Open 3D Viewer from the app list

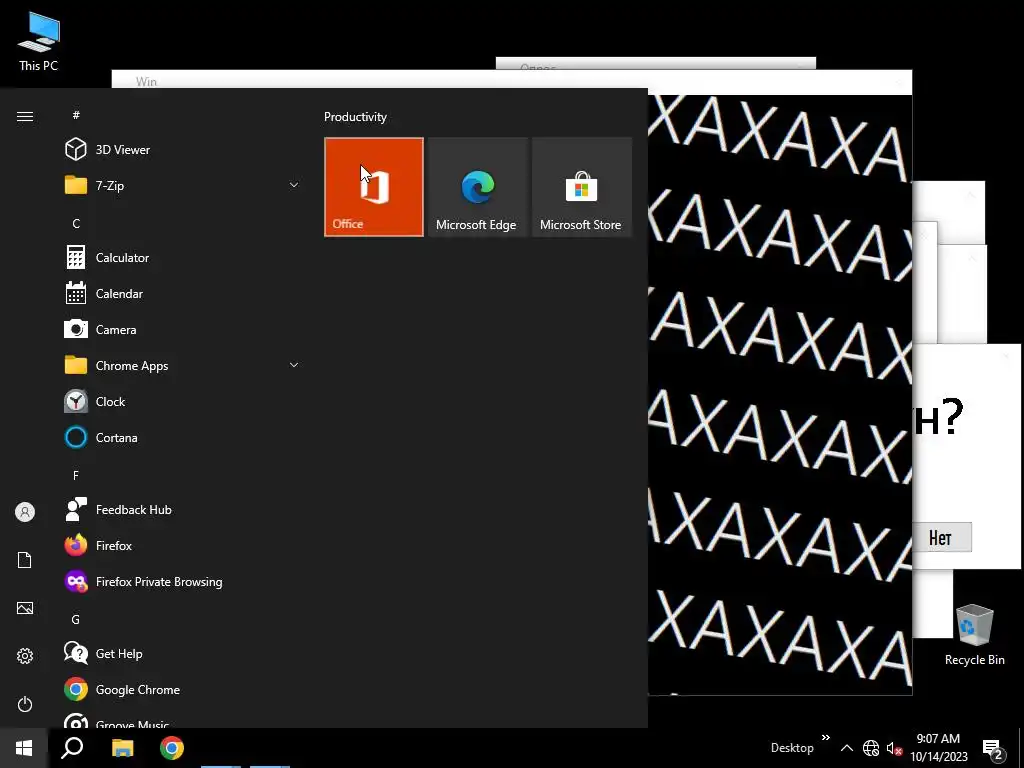pos(183,150)
